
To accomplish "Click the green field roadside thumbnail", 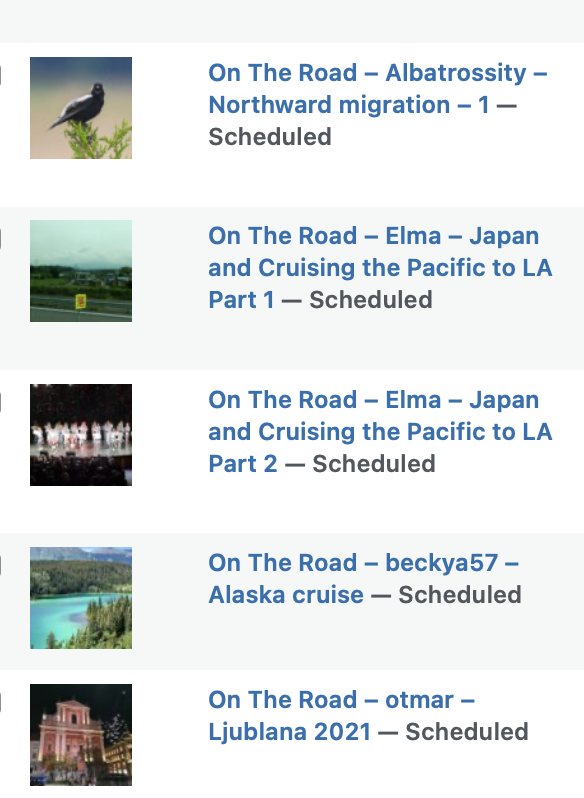I will point(81,271).
